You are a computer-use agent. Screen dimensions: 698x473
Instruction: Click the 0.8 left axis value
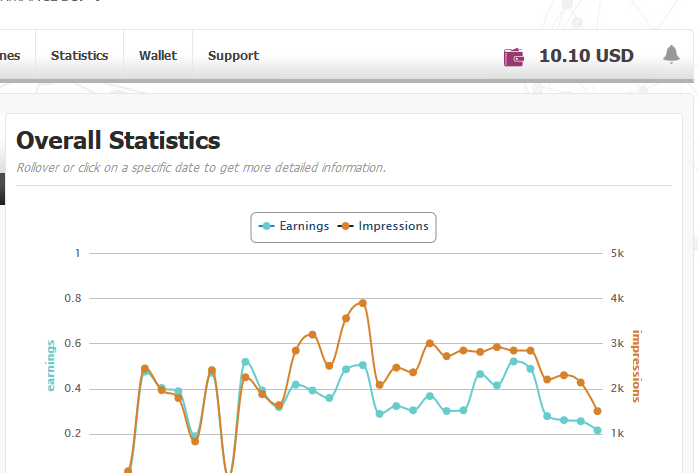(73, 298)
